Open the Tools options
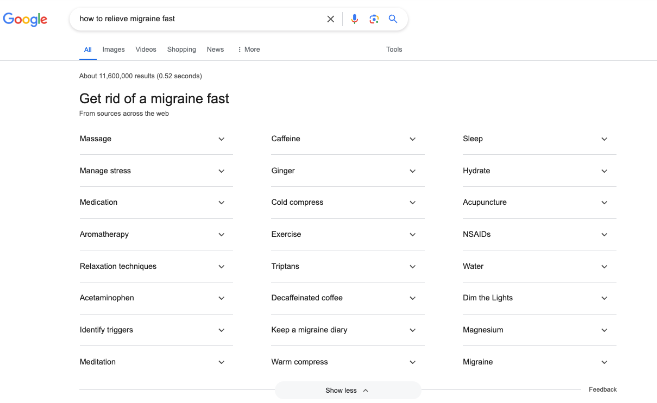The image size is (657, 403). pyautogui.click(x=394, y=49)
